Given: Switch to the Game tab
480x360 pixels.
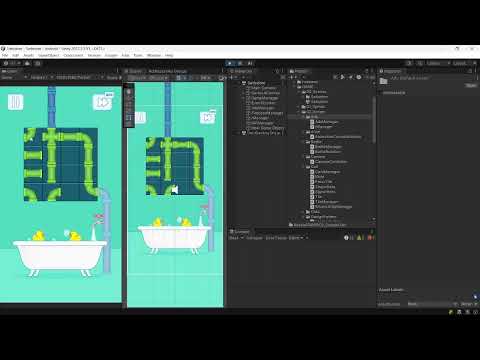Looking at the screenshot, I should (x=9, y=71).
